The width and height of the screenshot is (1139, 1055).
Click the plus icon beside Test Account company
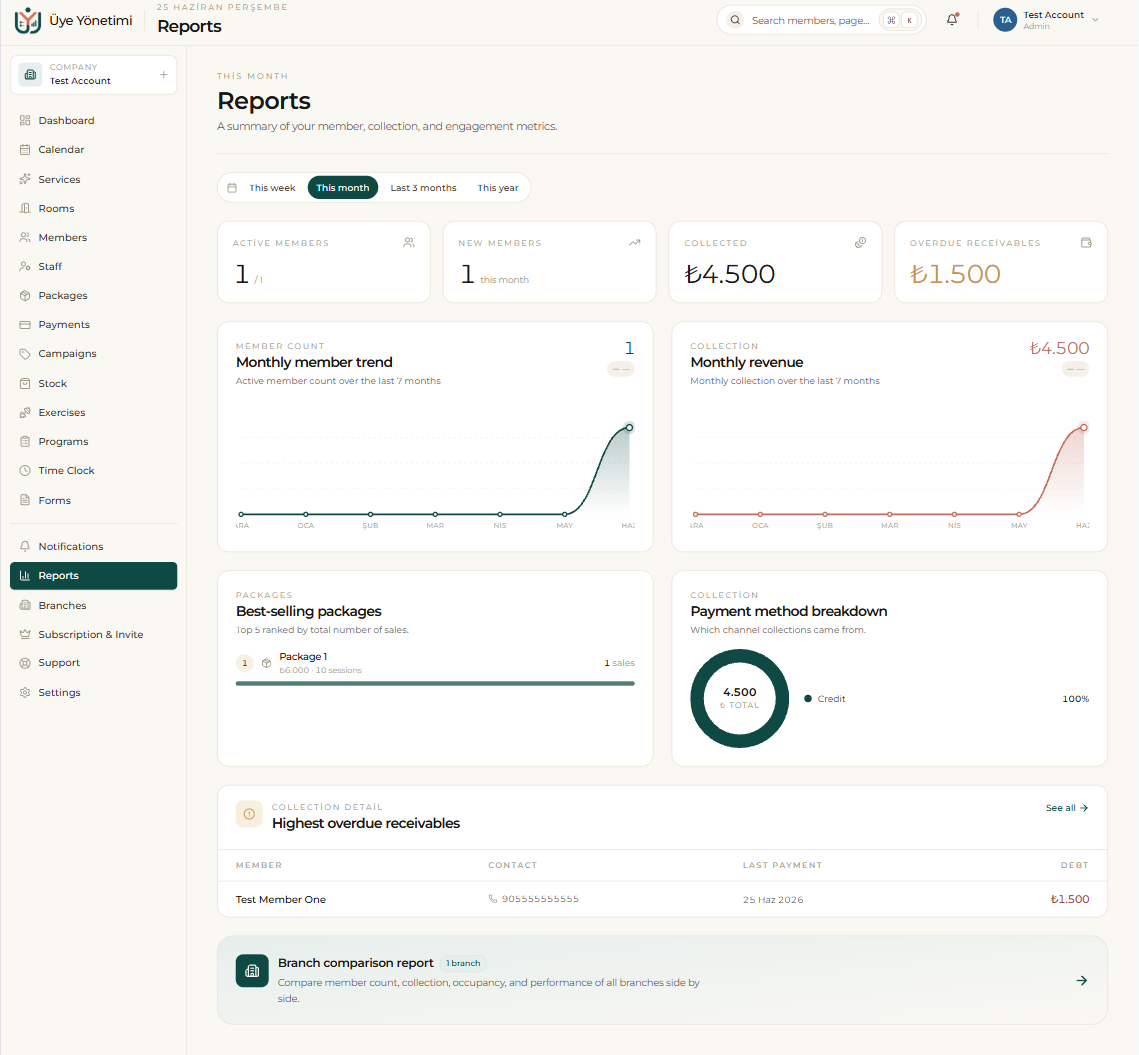tap(163, 75)
